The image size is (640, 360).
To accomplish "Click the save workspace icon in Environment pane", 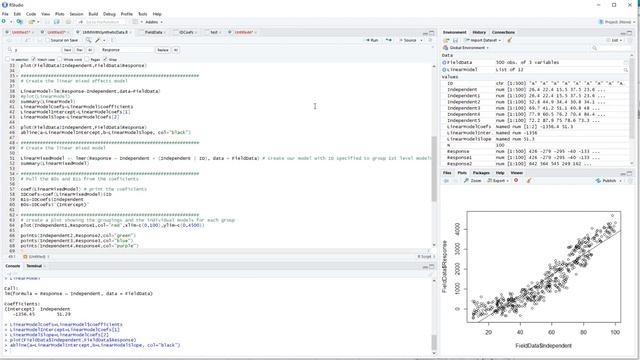I will 456,40.
